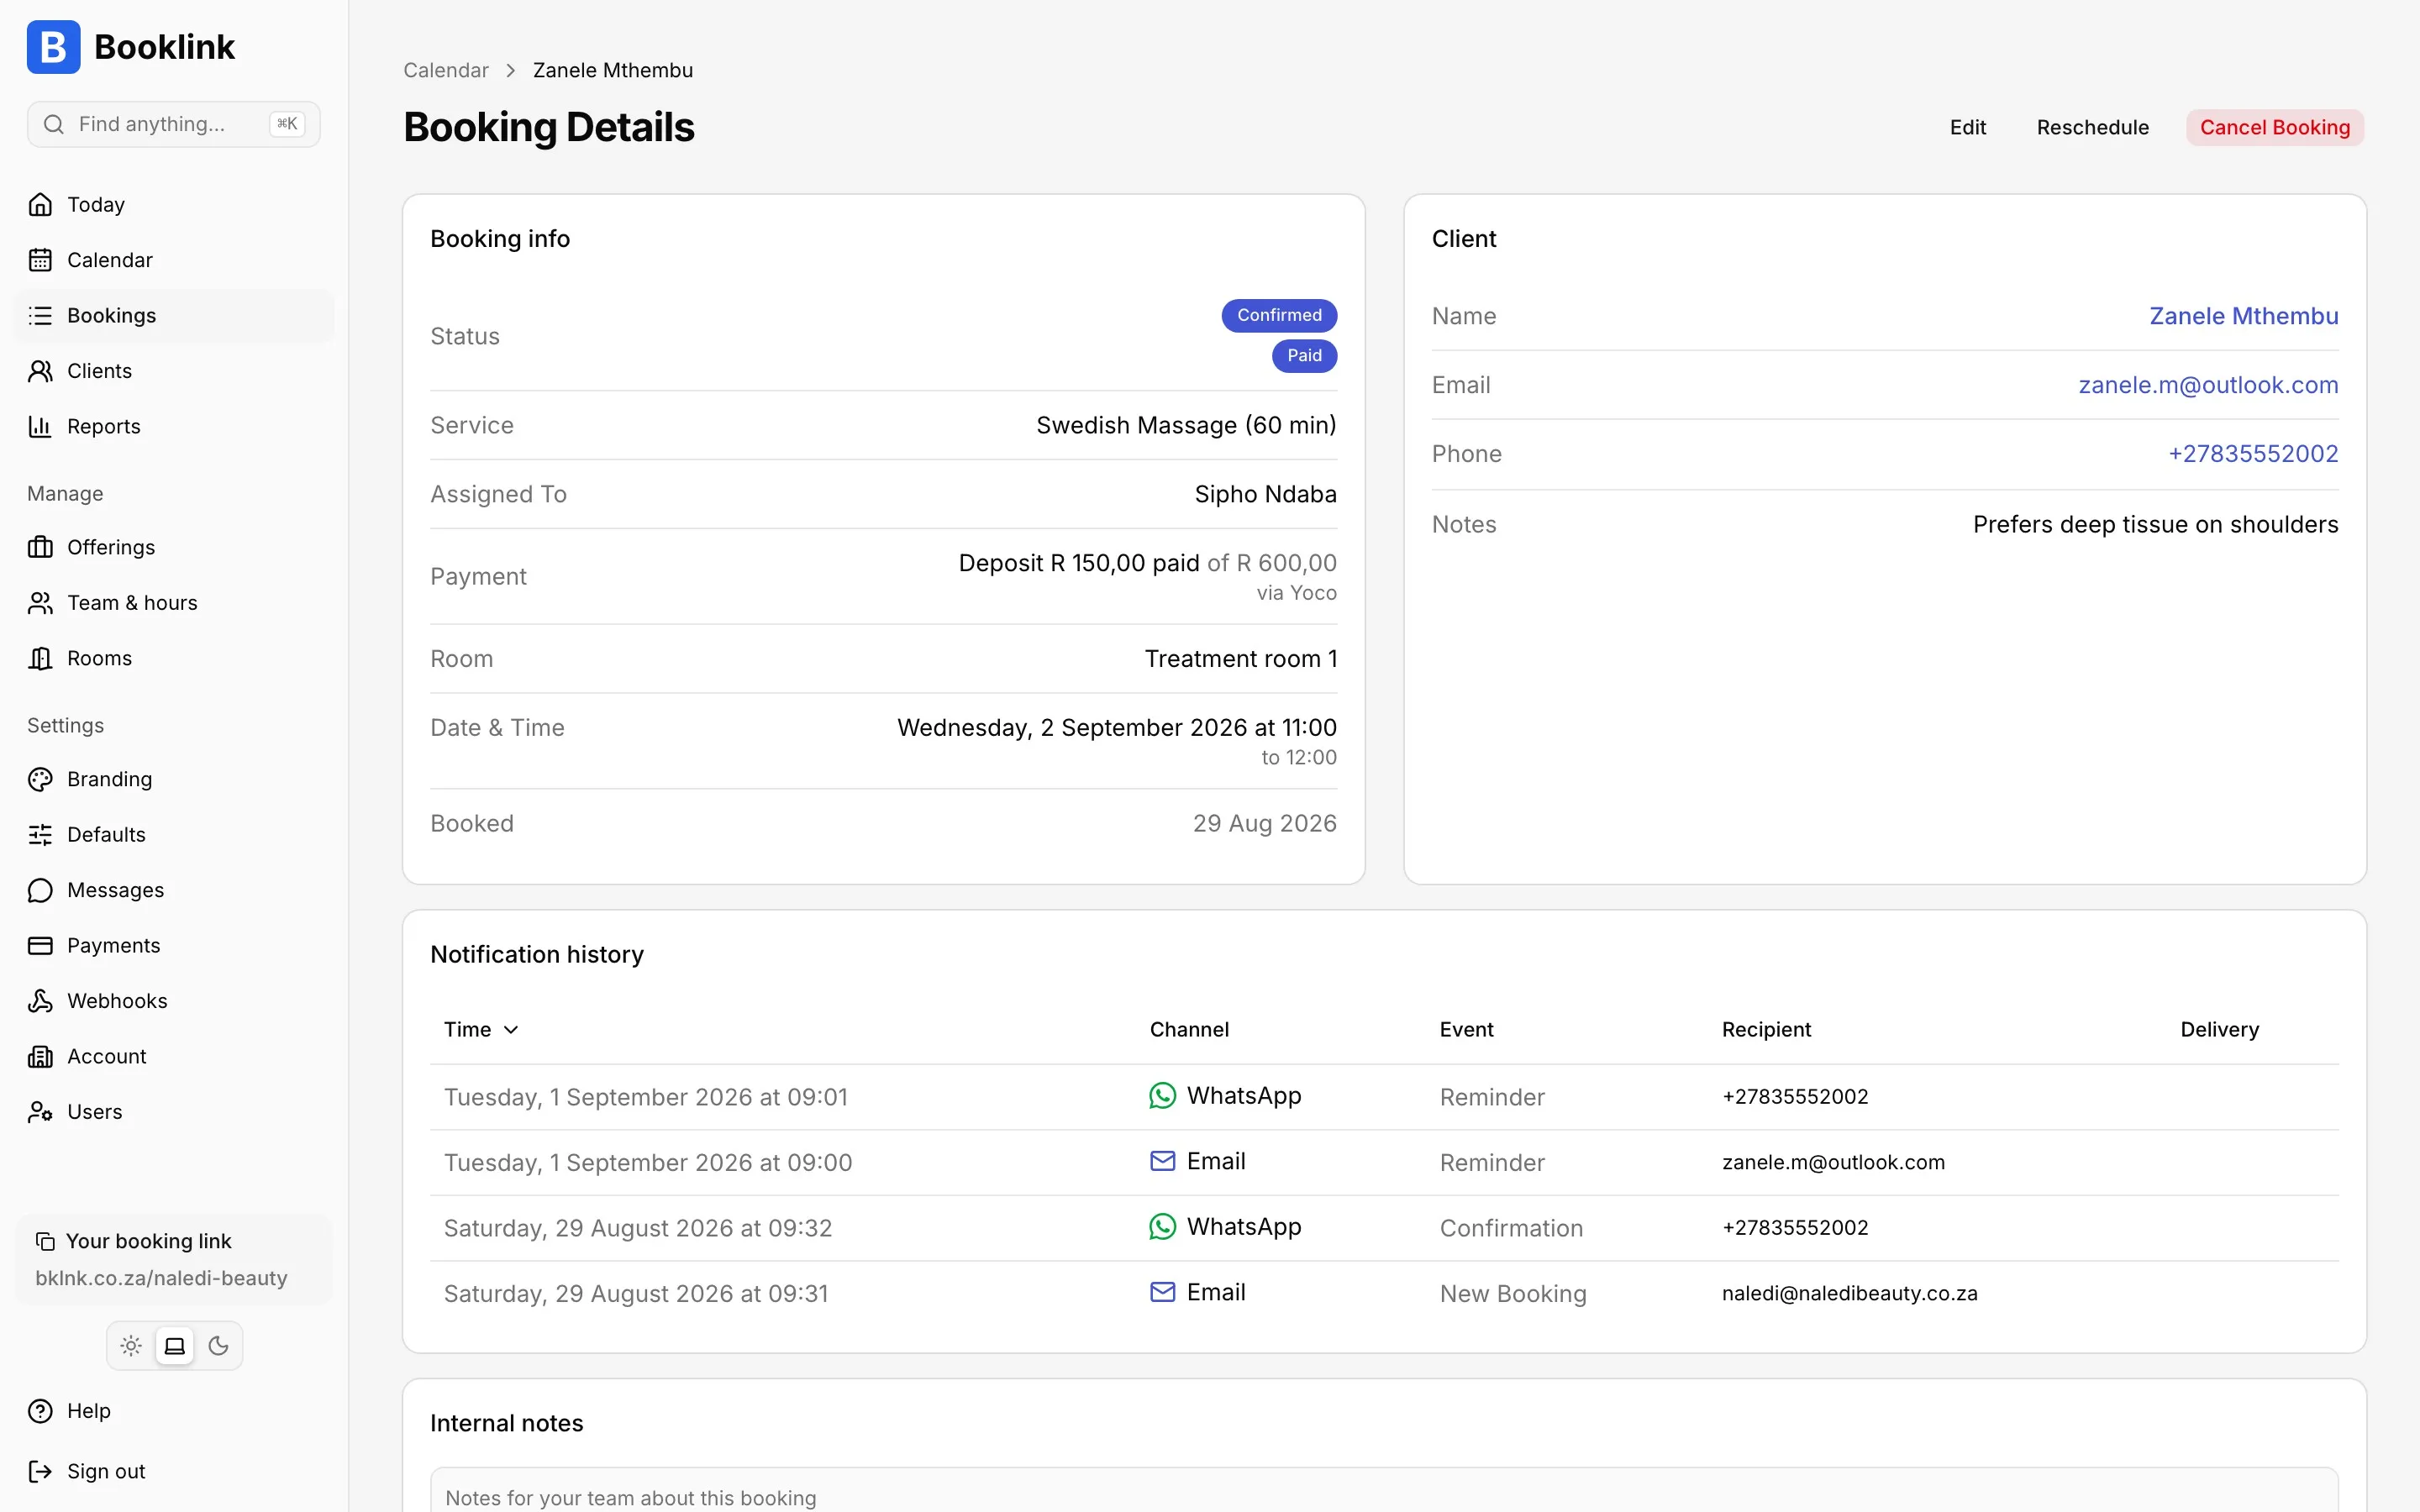Open Reports in the sidebar

coord(174,427)
